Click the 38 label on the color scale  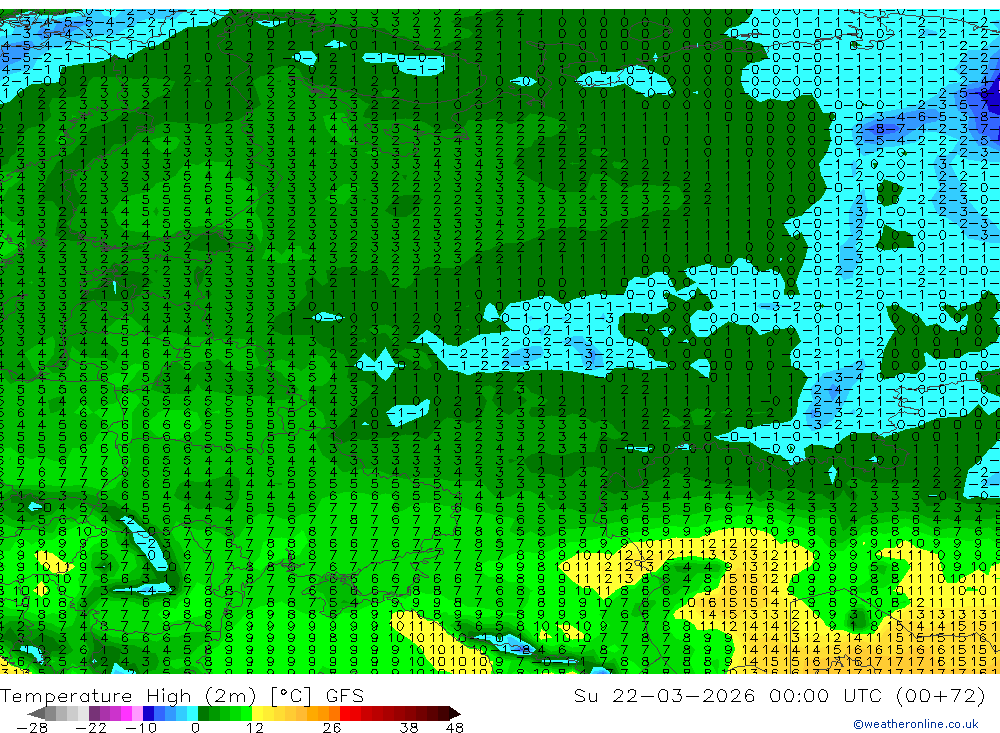408,728
